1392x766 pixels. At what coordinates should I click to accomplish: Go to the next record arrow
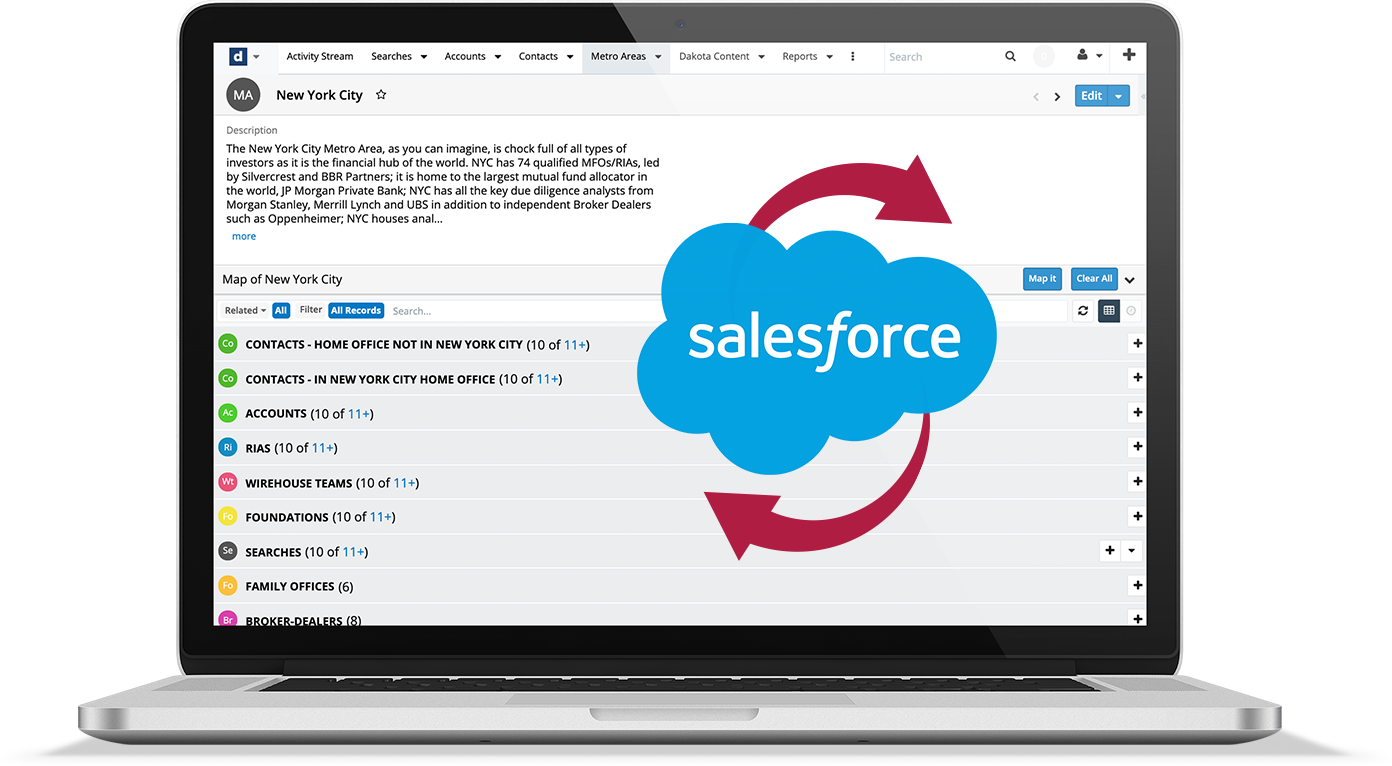tap(1057, 97)
